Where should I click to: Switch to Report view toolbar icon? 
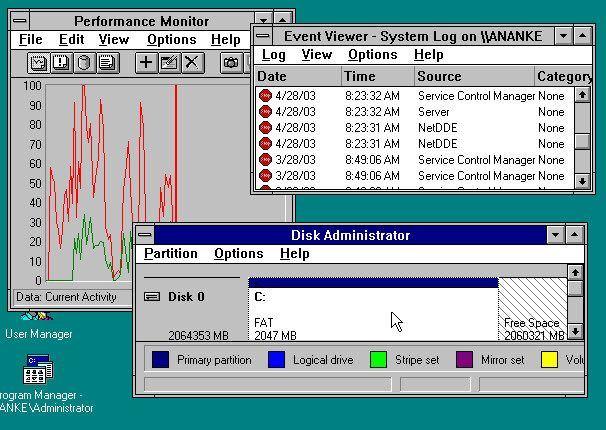pos(107,63)
